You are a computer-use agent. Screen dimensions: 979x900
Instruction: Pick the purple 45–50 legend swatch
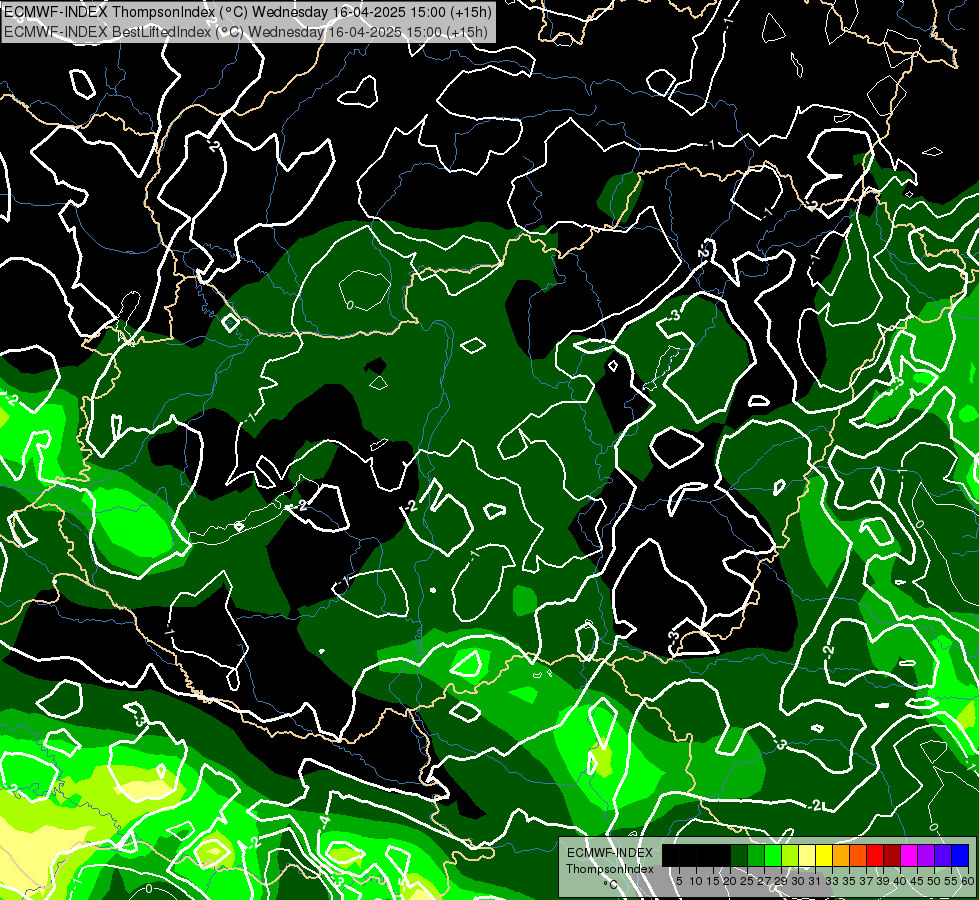point(926,855)
